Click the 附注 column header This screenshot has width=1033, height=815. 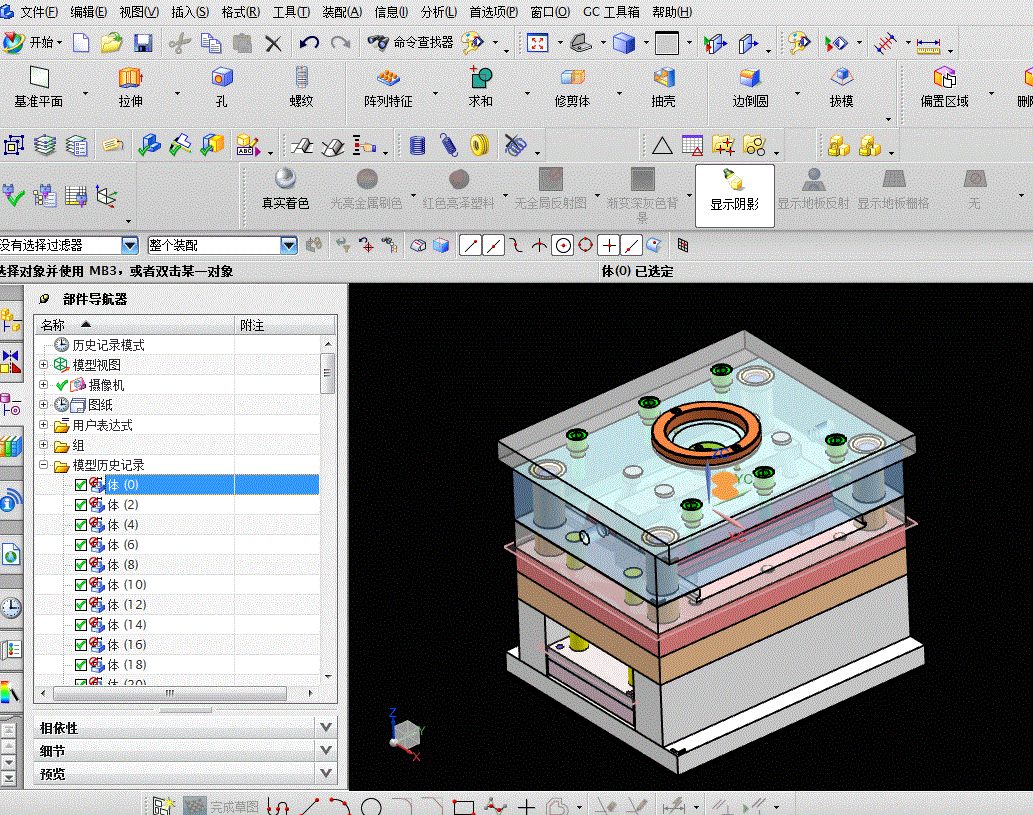click(286, 325)
